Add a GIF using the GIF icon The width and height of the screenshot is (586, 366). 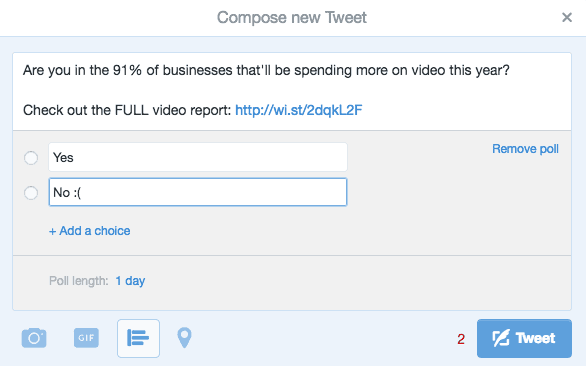(x=86, y=338)
